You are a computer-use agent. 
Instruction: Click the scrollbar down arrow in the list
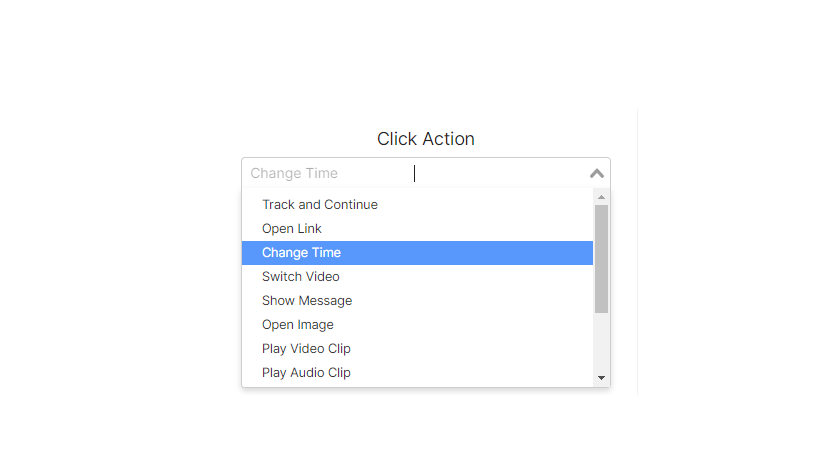point(601,378)
